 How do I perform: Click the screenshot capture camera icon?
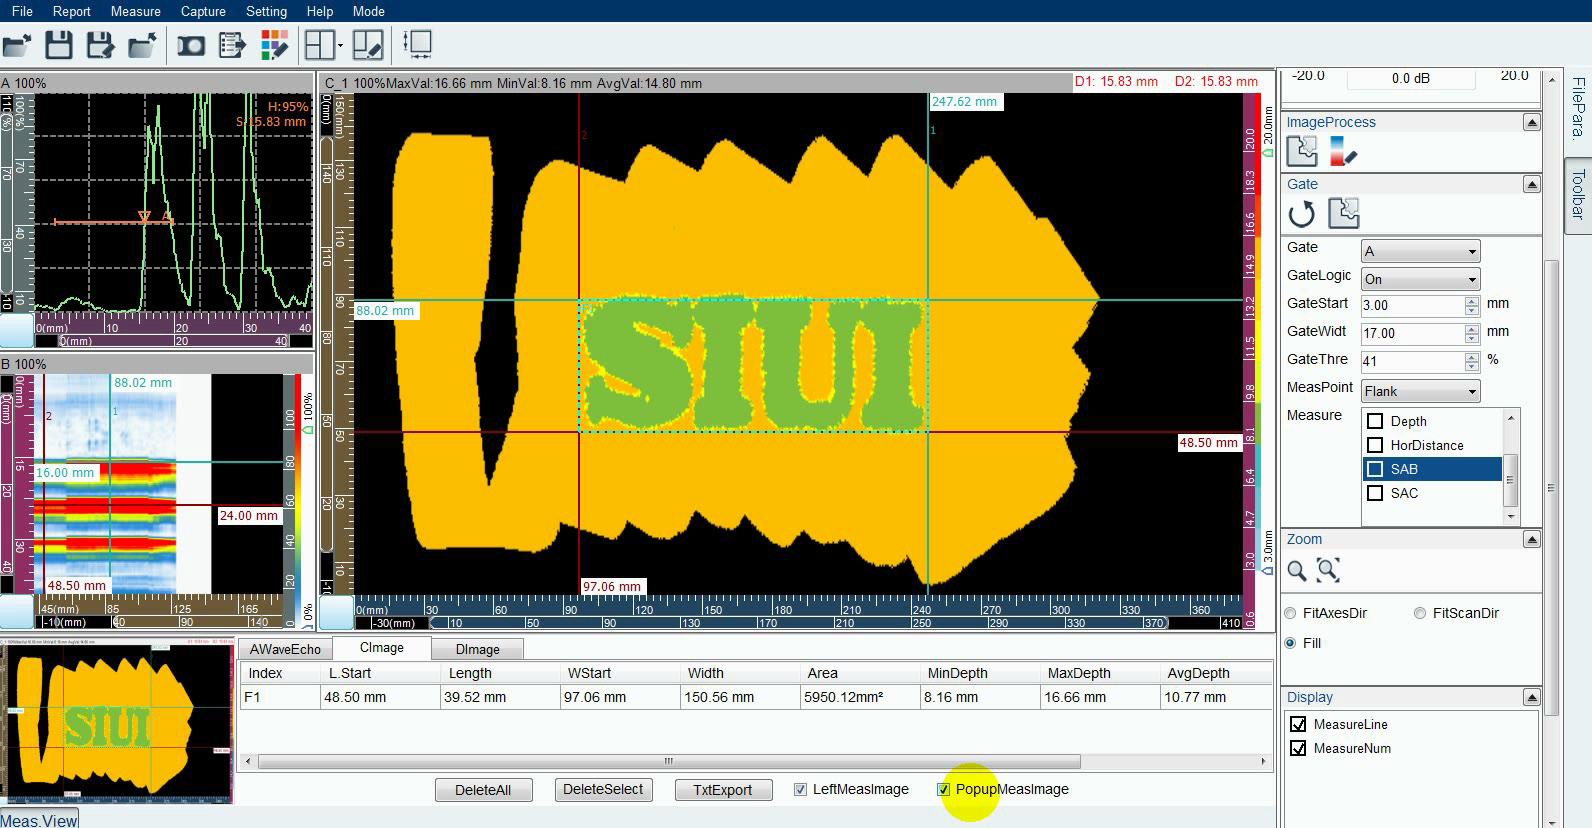[191, 45]
